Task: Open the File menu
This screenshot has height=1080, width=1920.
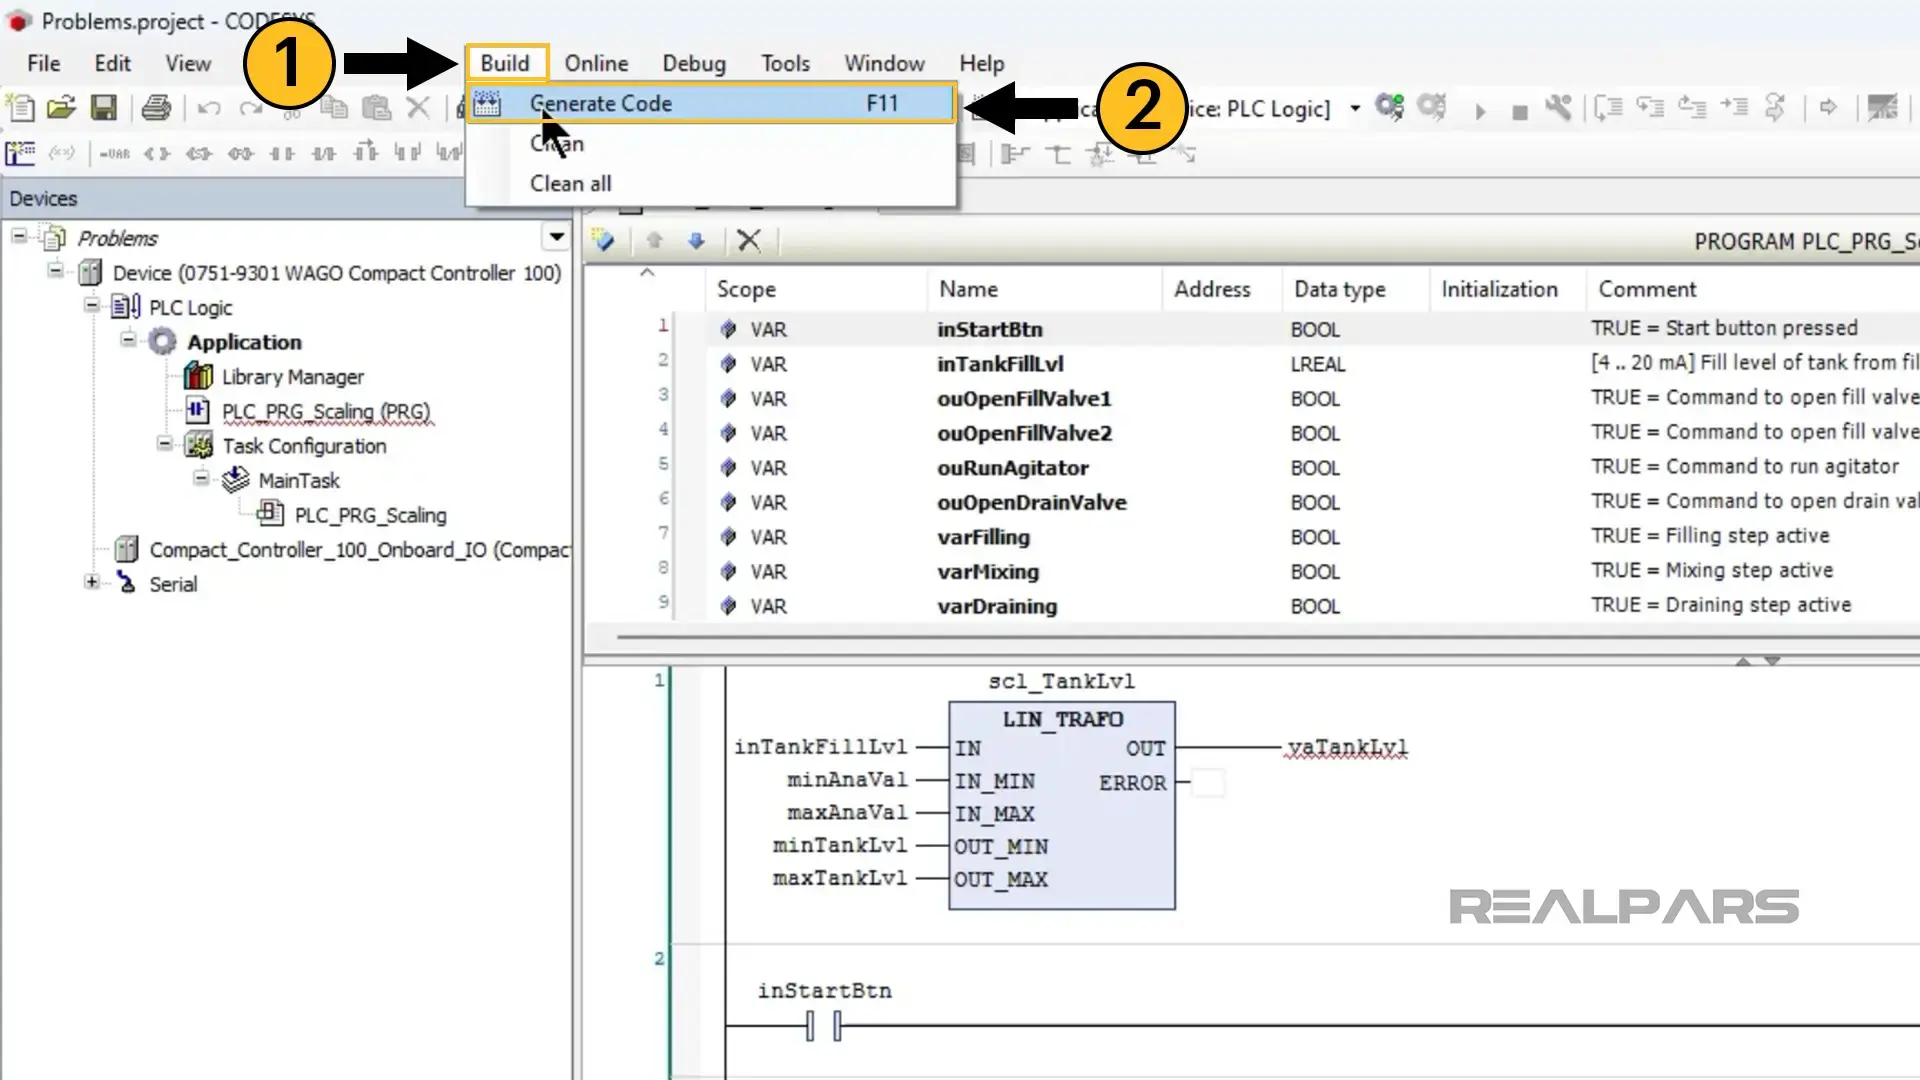Action: pyautogui.click(x=43, y=63)
